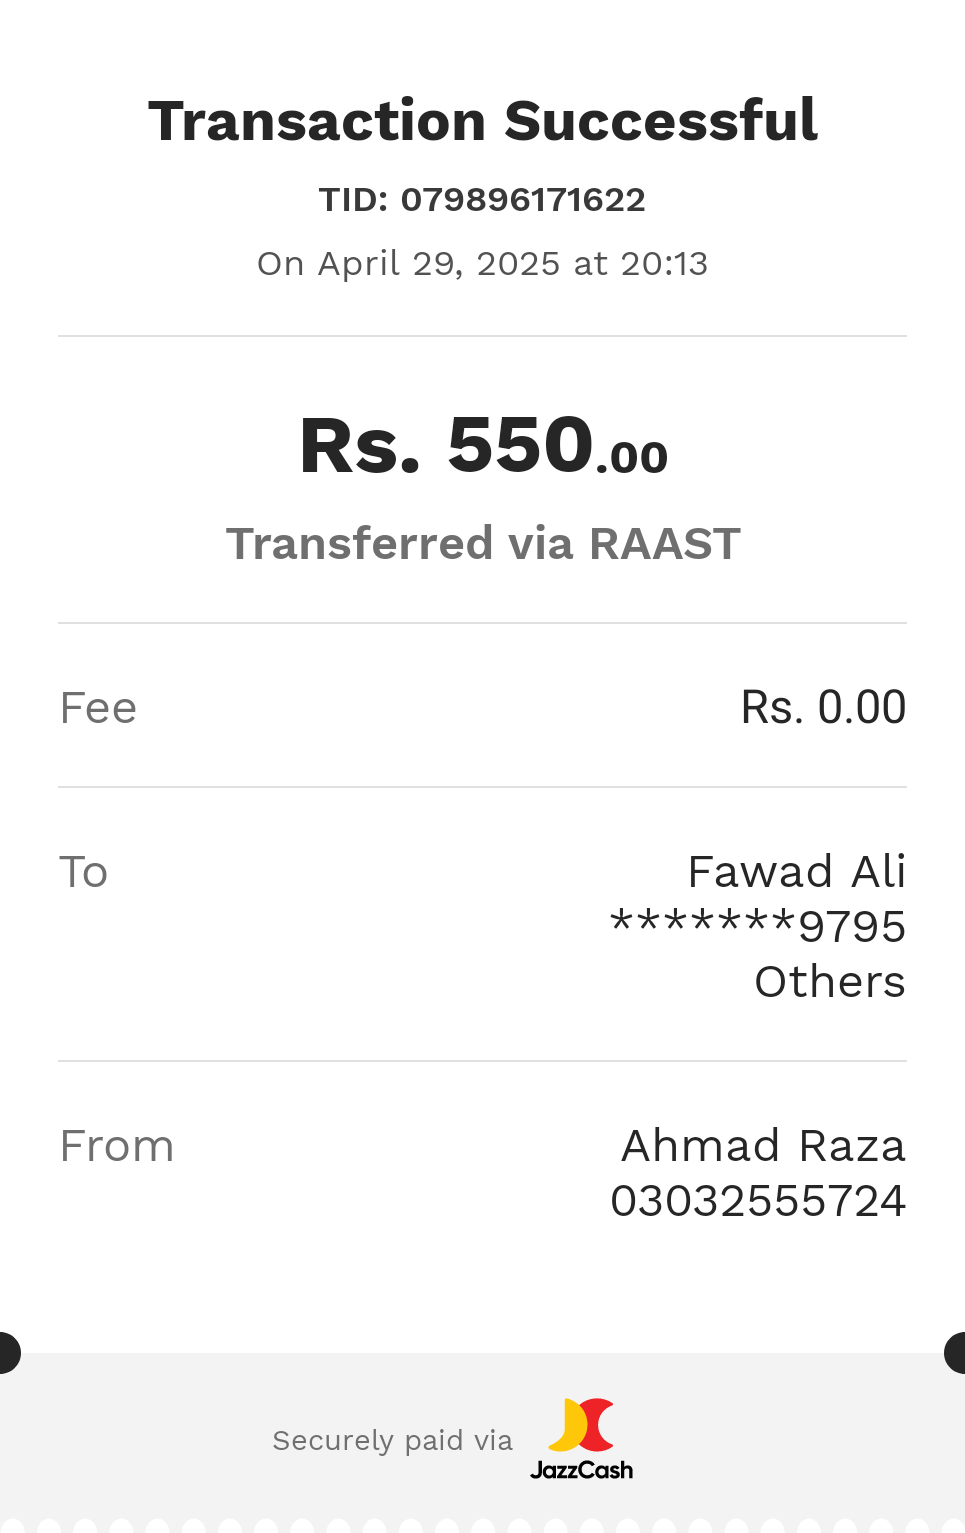Click Transferred via RAAST text

483,544
